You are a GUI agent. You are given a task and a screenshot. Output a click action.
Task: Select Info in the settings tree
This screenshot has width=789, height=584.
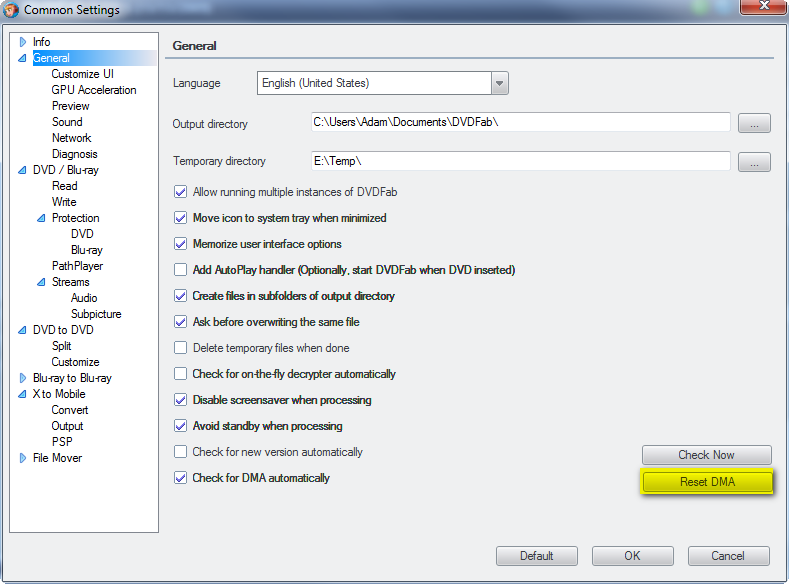click(41, 42)
